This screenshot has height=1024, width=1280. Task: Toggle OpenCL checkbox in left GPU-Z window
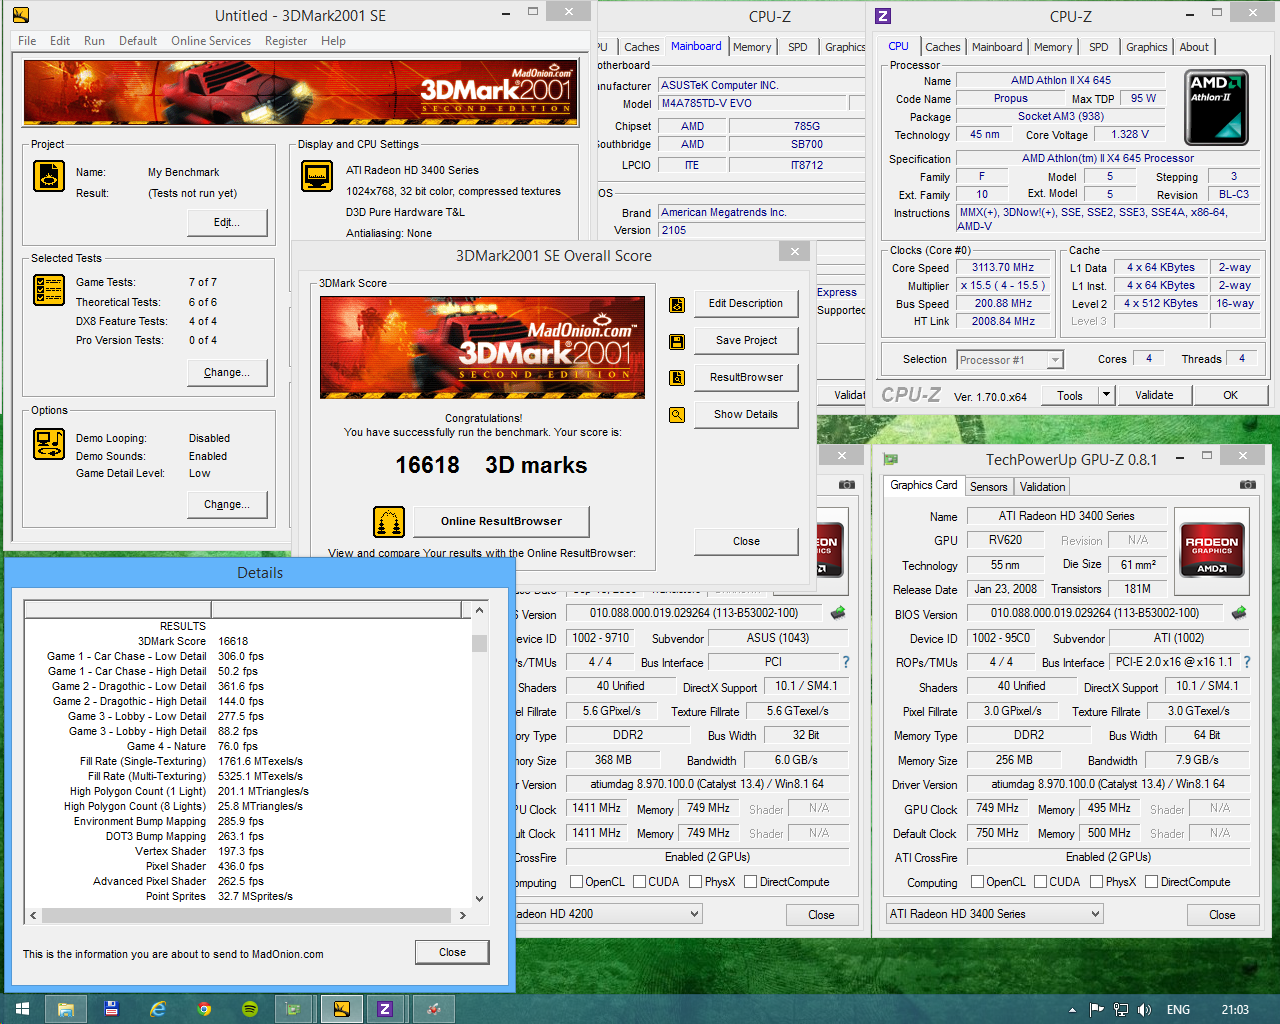click(x=576, y=882)
